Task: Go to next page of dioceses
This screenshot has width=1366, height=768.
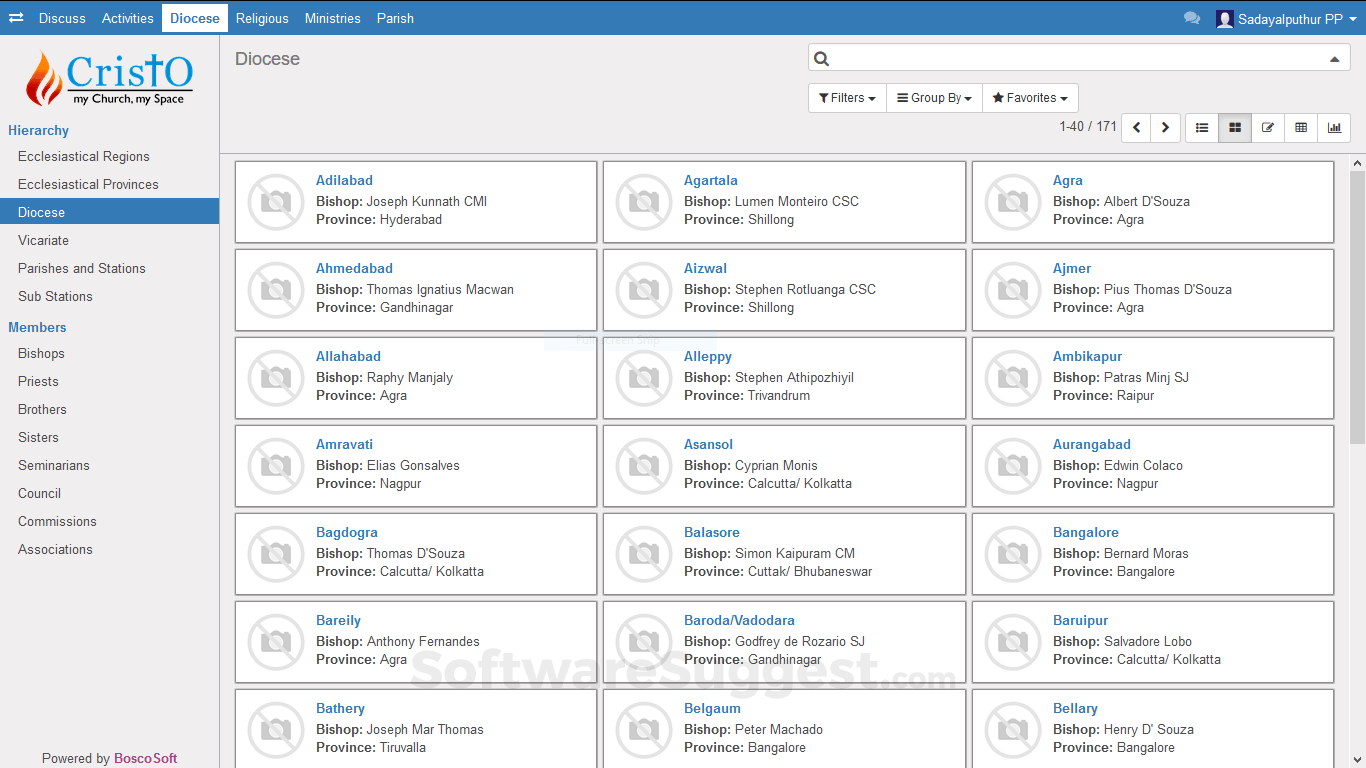Action: click(1165, 128)
